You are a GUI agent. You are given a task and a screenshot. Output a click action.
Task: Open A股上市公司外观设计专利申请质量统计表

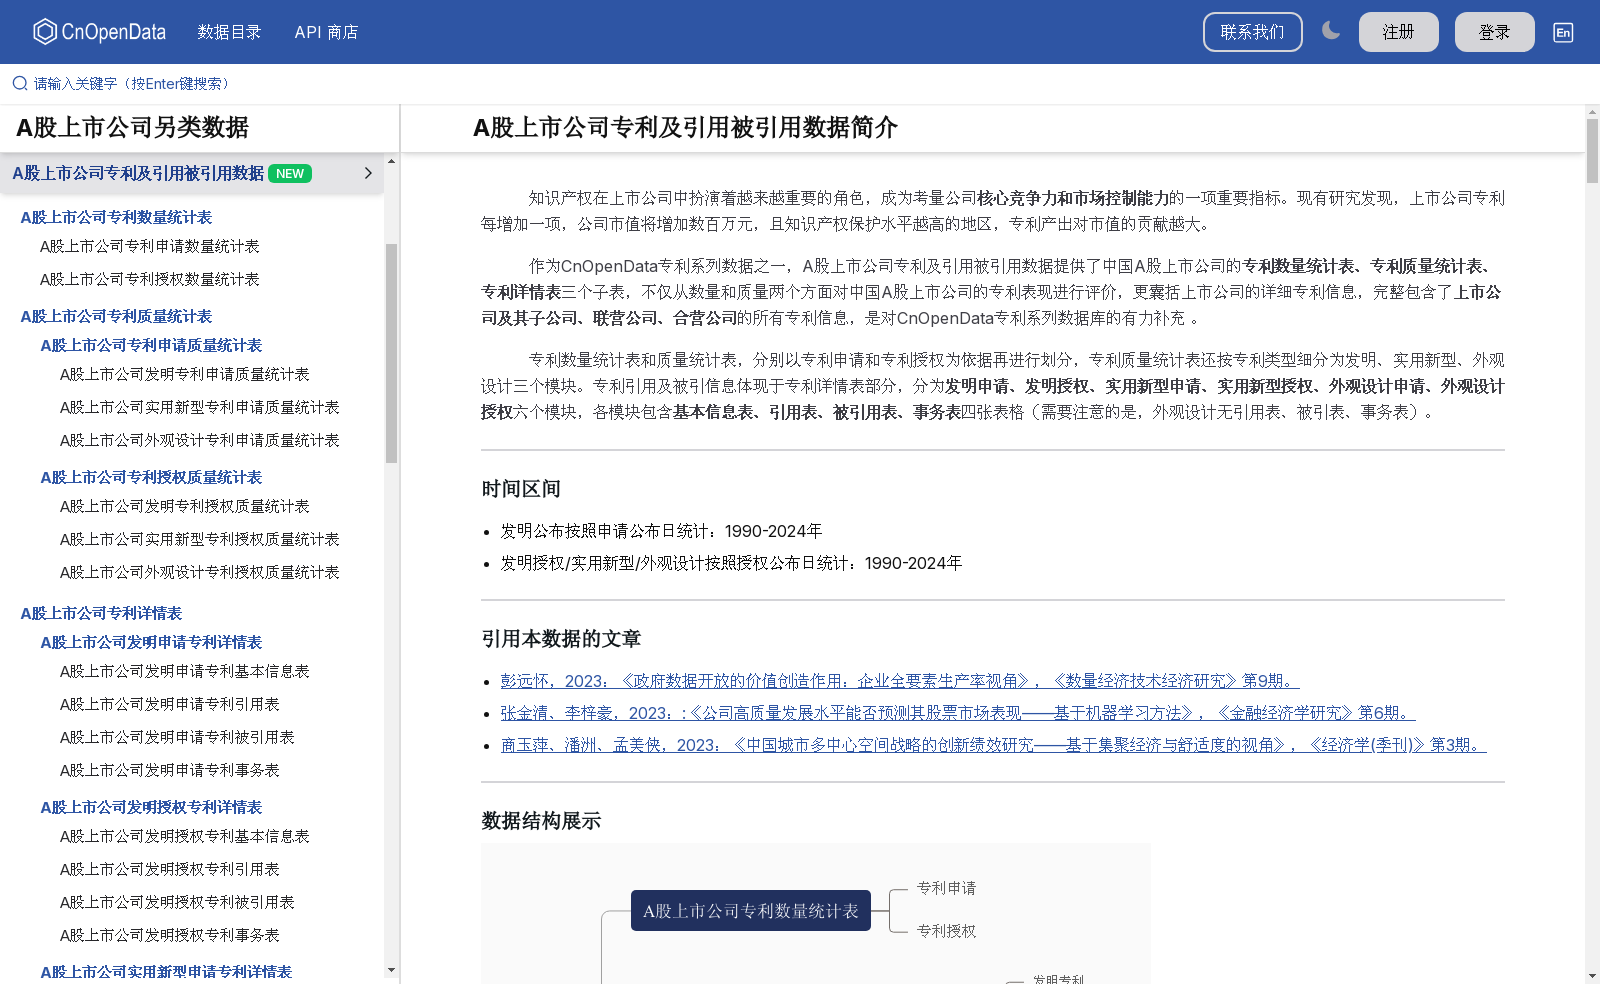click(x=199, y=440)
